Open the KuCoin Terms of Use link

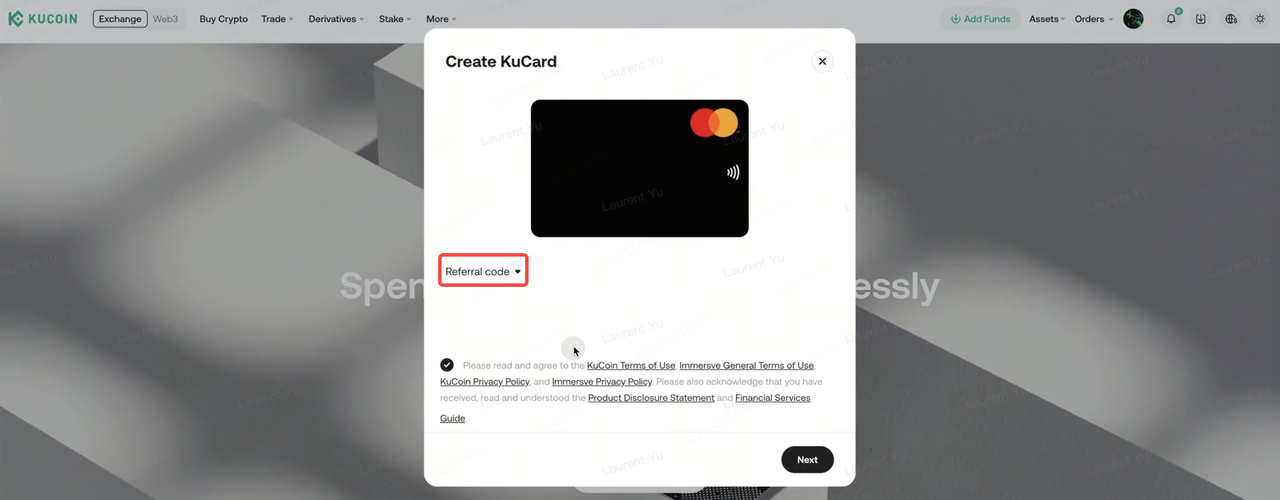(x=631, y=366)
